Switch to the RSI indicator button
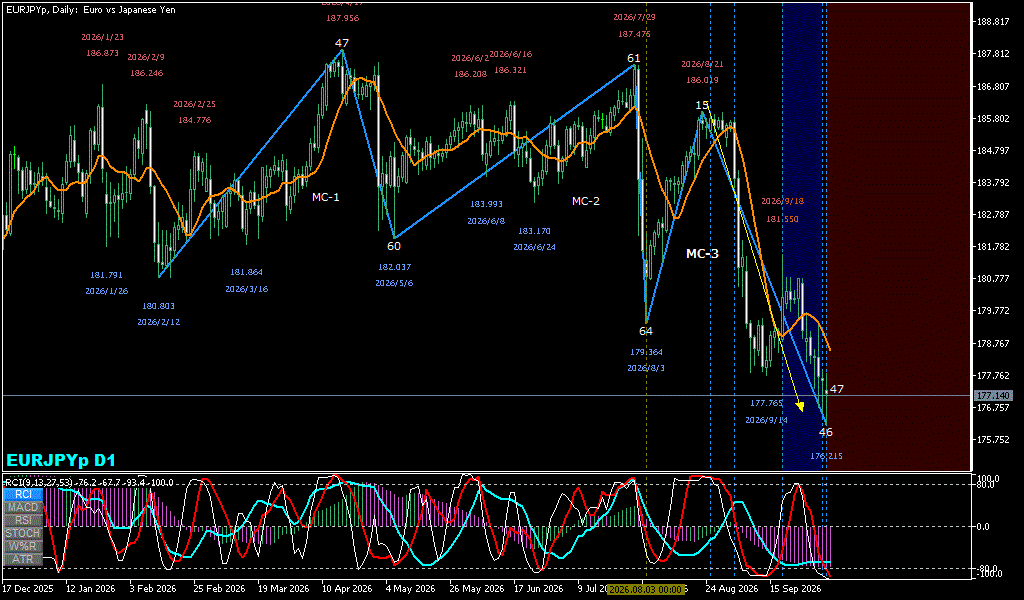 click(x=23, y=520)
